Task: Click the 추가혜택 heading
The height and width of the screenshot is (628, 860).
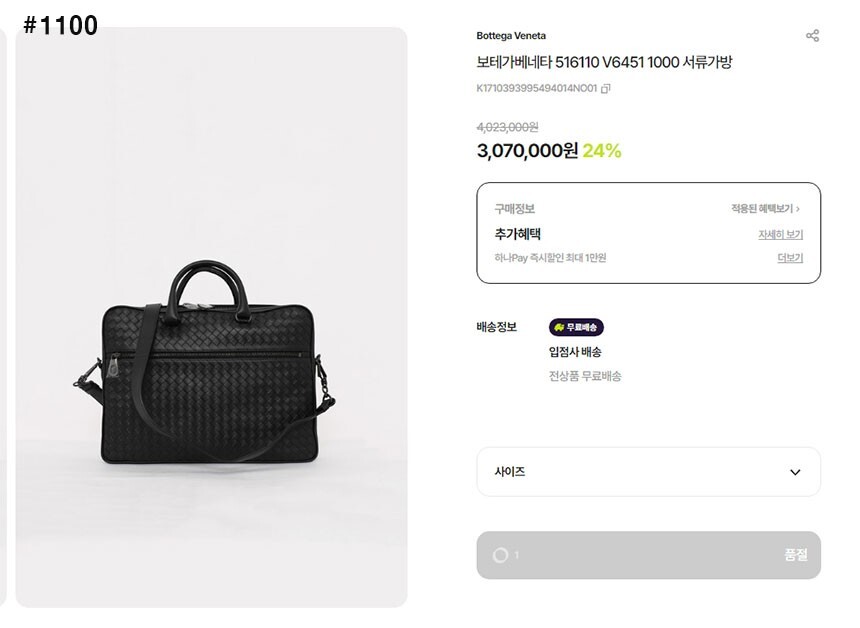Action: point(518,234)
